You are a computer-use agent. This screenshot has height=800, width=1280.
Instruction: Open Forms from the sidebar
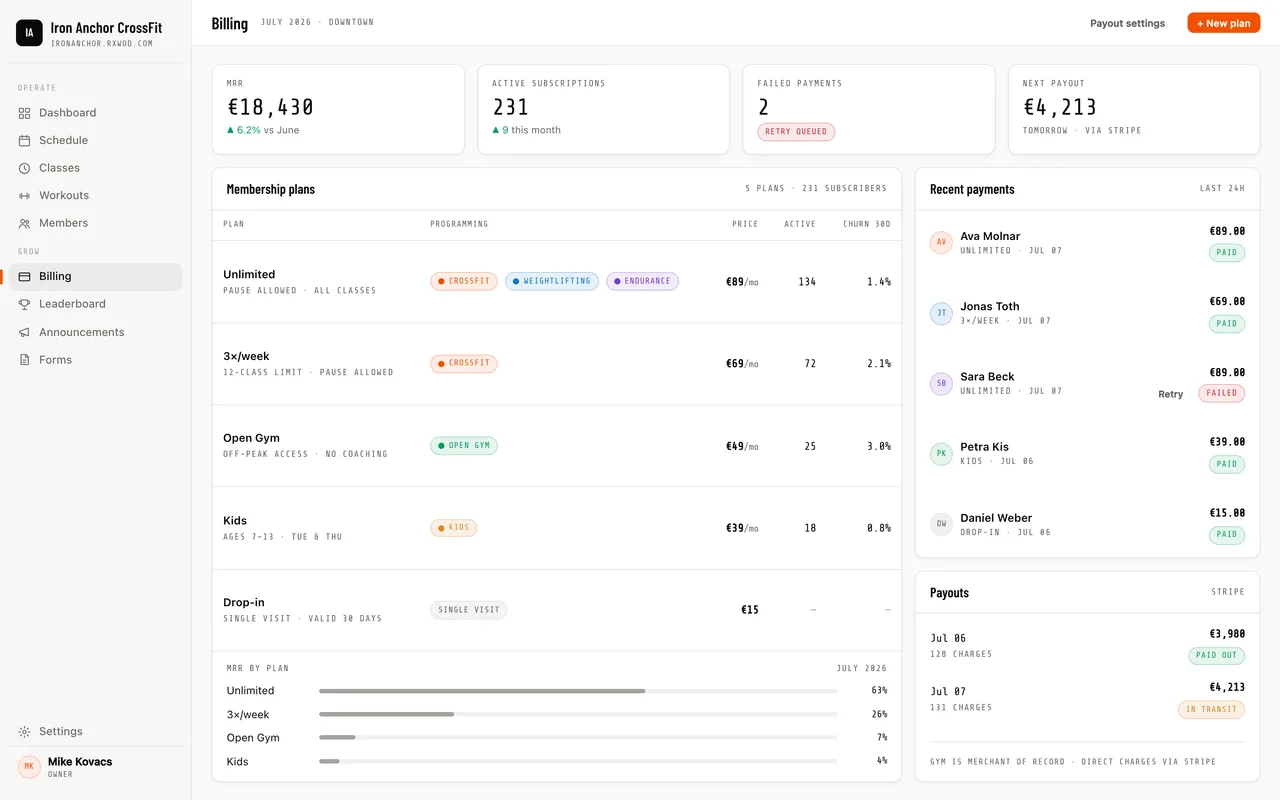(x=96, y=360)
